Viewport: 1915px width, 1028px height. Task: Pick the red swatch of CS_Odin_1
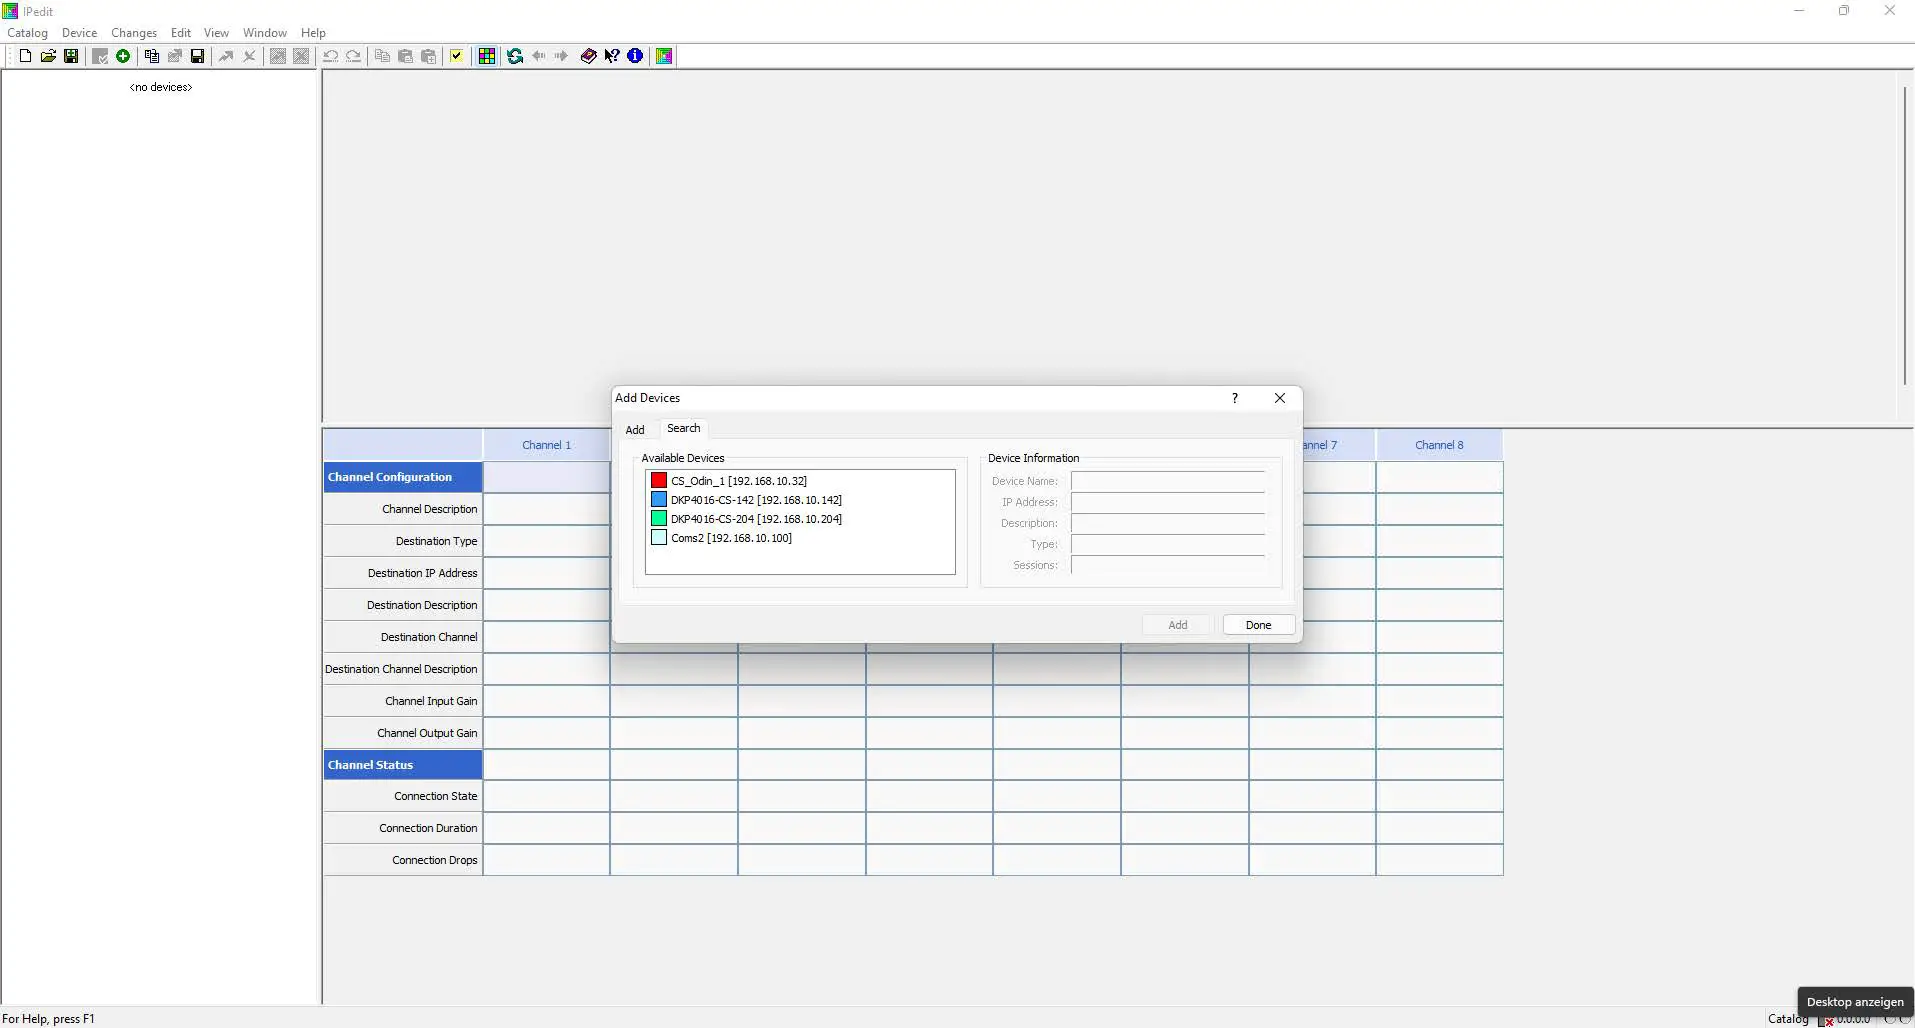pyautogui.click(x=659, y=481)
